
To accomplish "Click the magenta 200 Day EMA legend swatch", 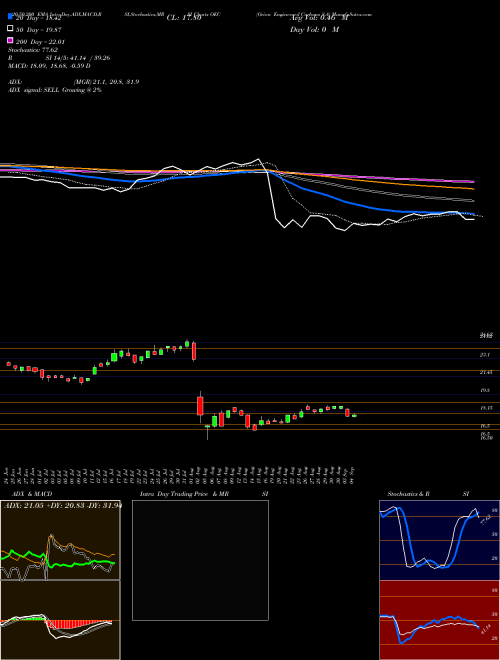I will pyautogui.click(x=10, y=40).
